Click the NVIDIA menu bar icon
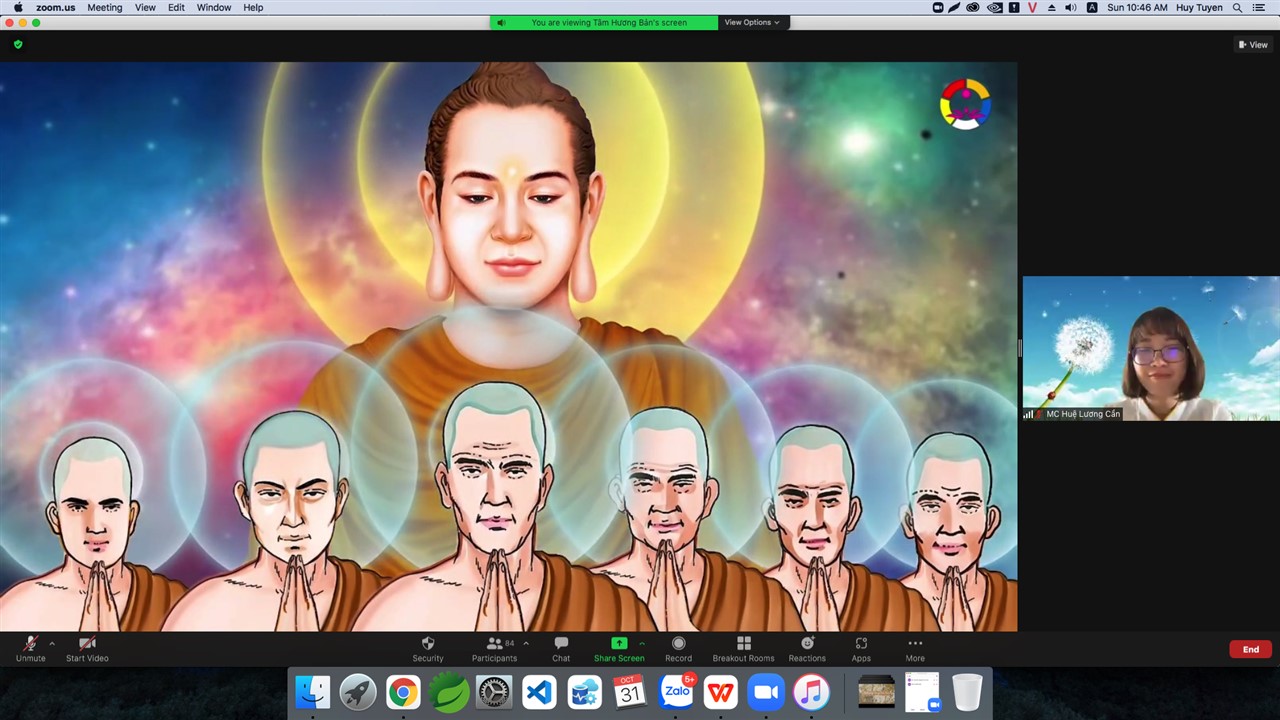 (994, 7)
